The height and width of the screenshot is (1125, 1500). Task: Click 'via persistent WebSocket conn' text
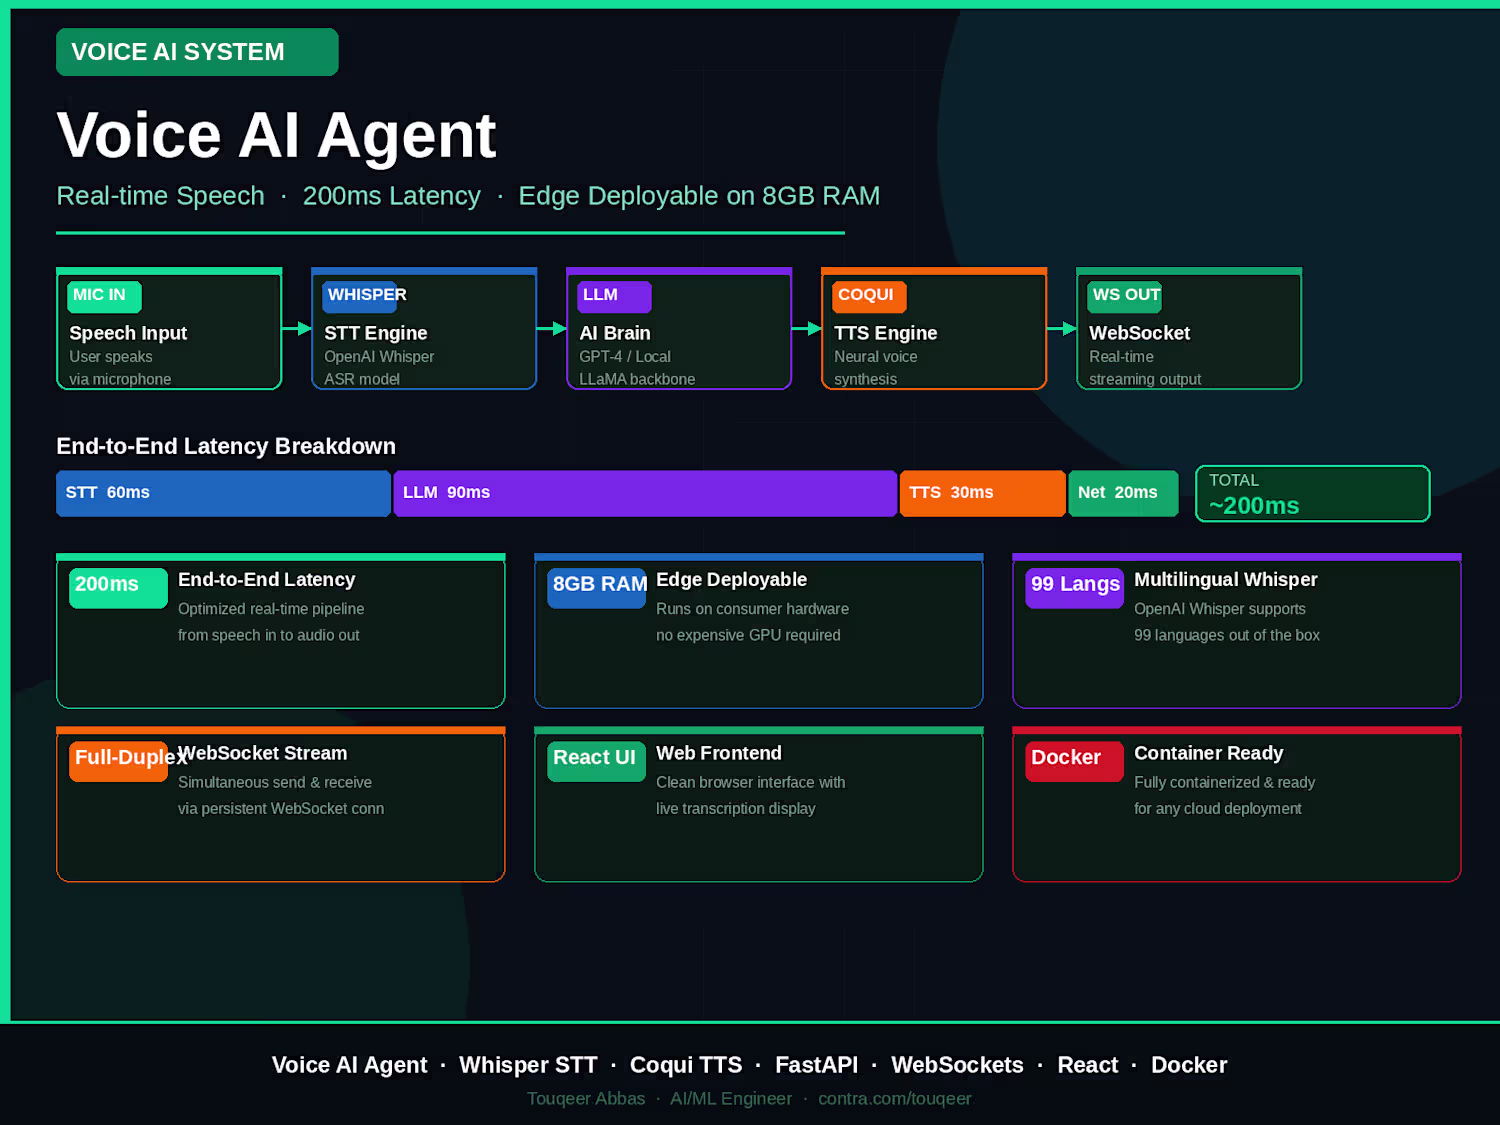tap(281, 808)
